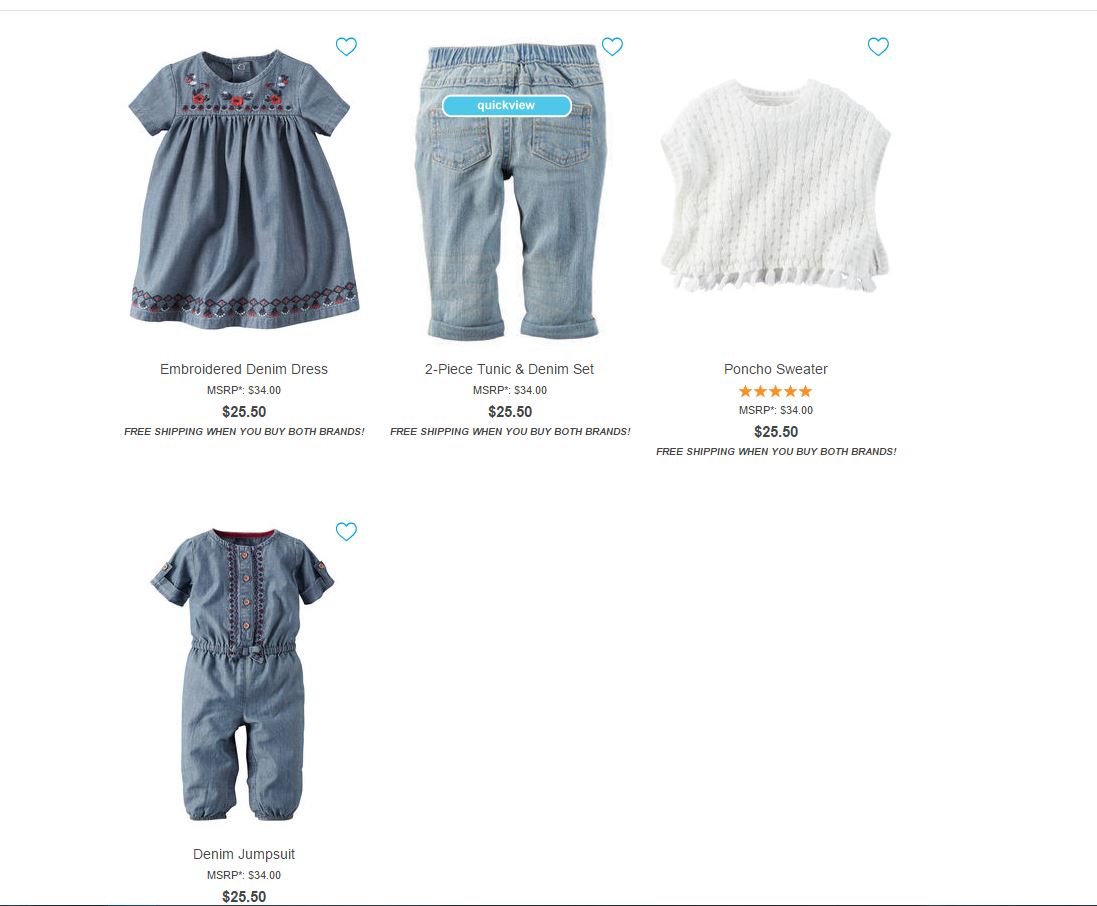This screenshot has width=1097, height=906.
Task: Open quickview for the denim pants
Action: (507, 106)
